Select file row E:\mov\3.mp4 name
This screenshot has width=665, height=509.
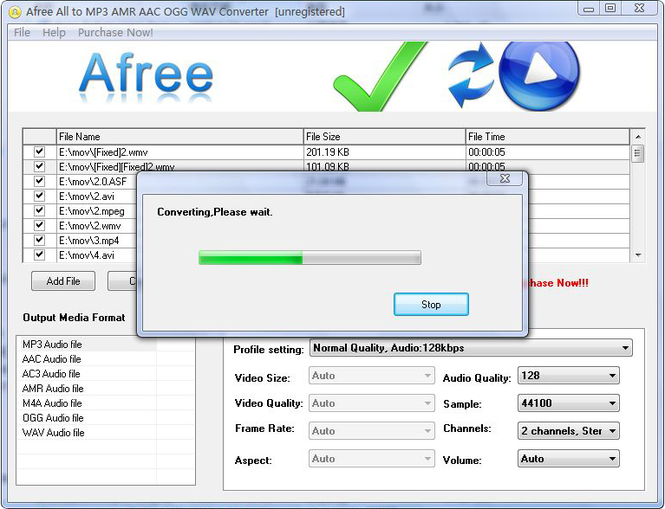click(x=89, y=241)
